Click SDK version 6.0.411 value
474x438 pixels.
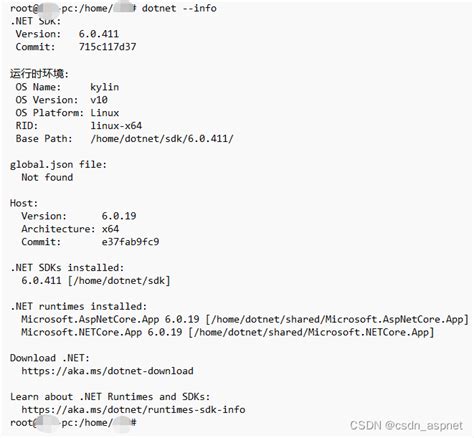(99, 34)
